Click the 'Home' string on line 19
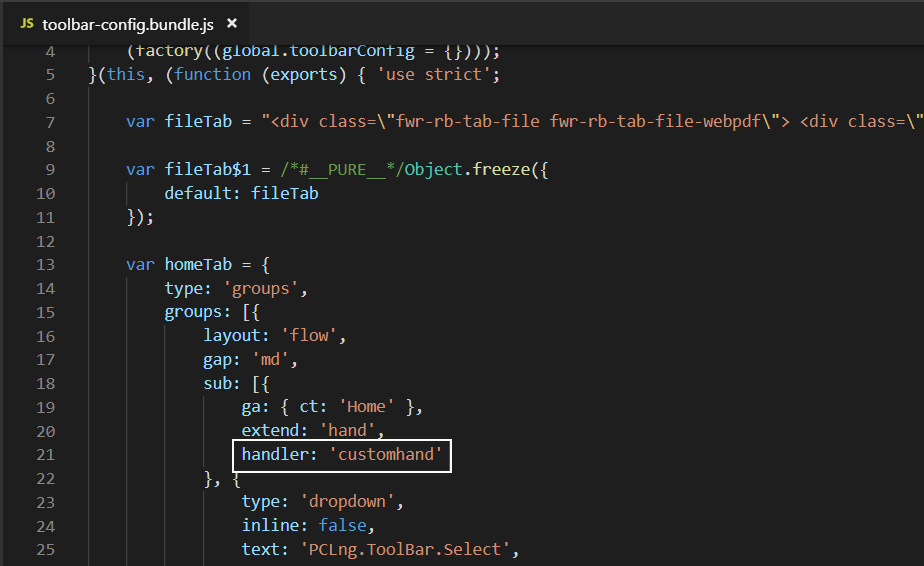This screenshot has width=924, height=566. pyautogui.click(x=366, y=407)
